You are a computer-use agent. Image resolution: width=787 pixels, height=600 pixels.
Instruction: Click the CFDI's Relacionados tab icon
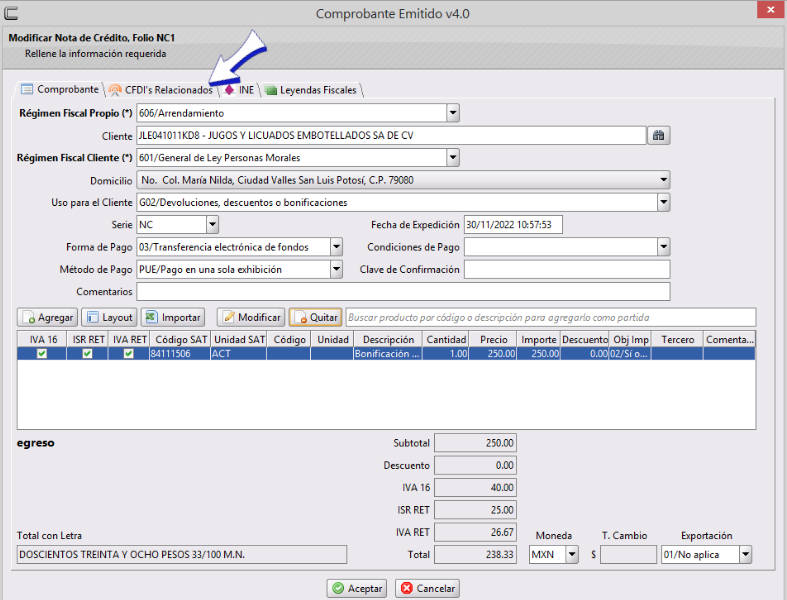[115, 90]
